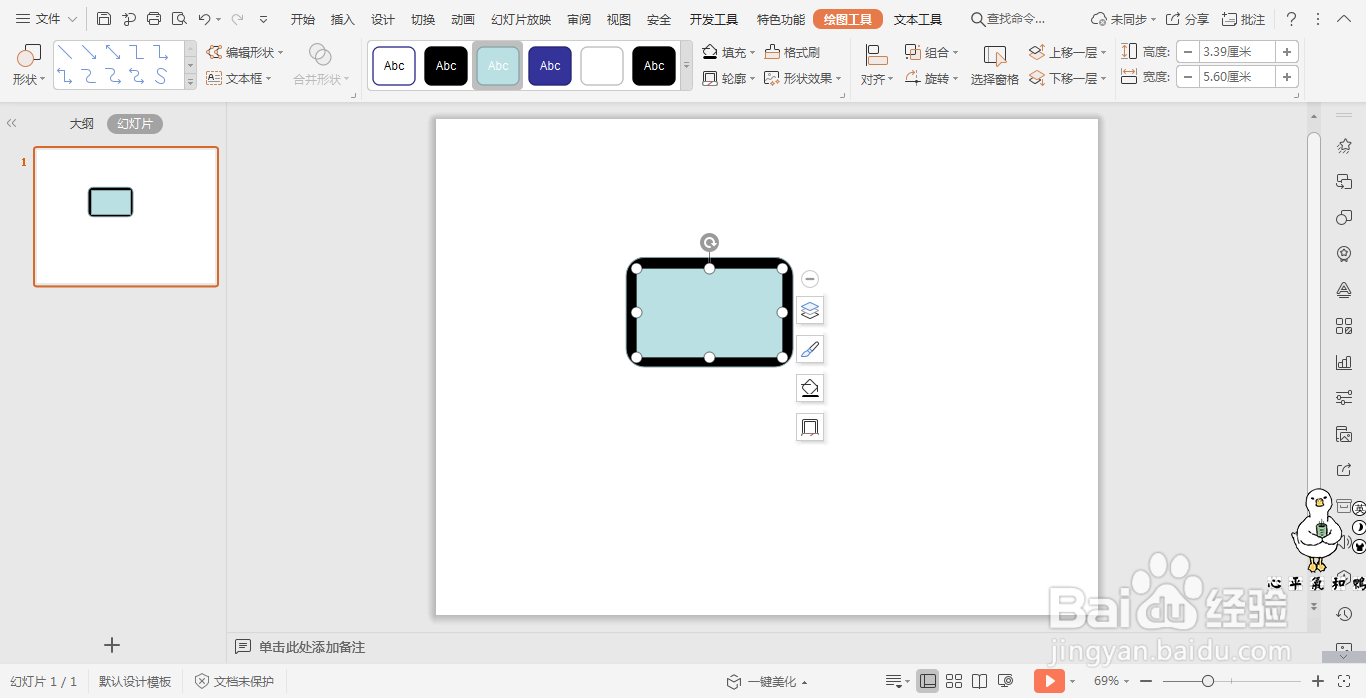1366x698 pixels.
Task: Switch to the 幻灯片放映 tab
Action: coord(521,19)
